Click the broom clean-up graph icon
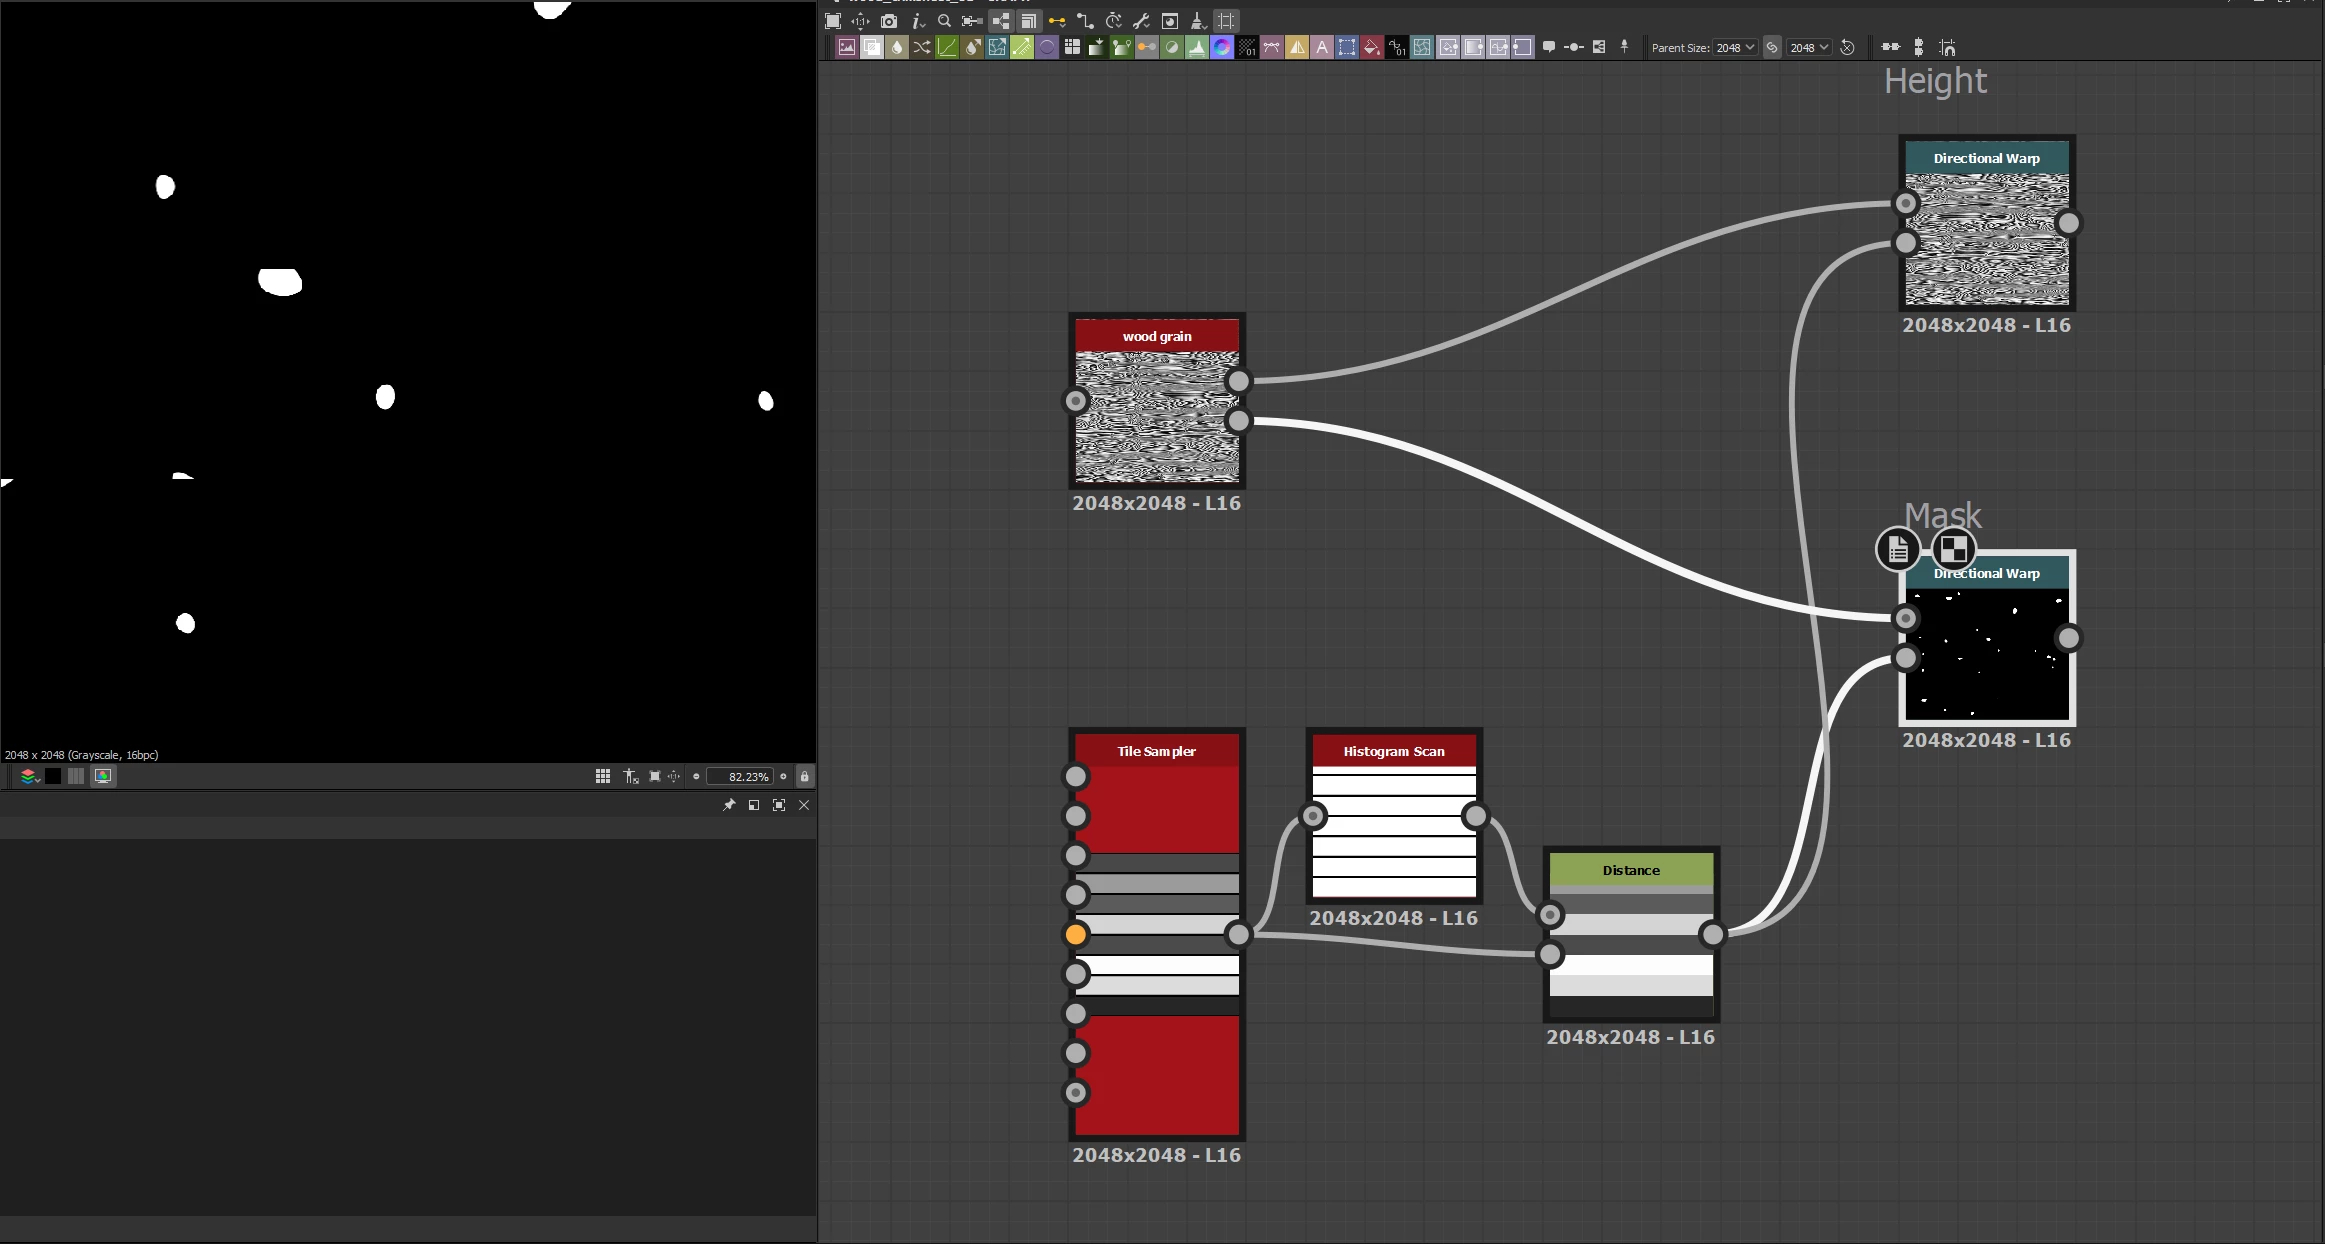The image size is (2325, 1244). [x=1198, y=21]
